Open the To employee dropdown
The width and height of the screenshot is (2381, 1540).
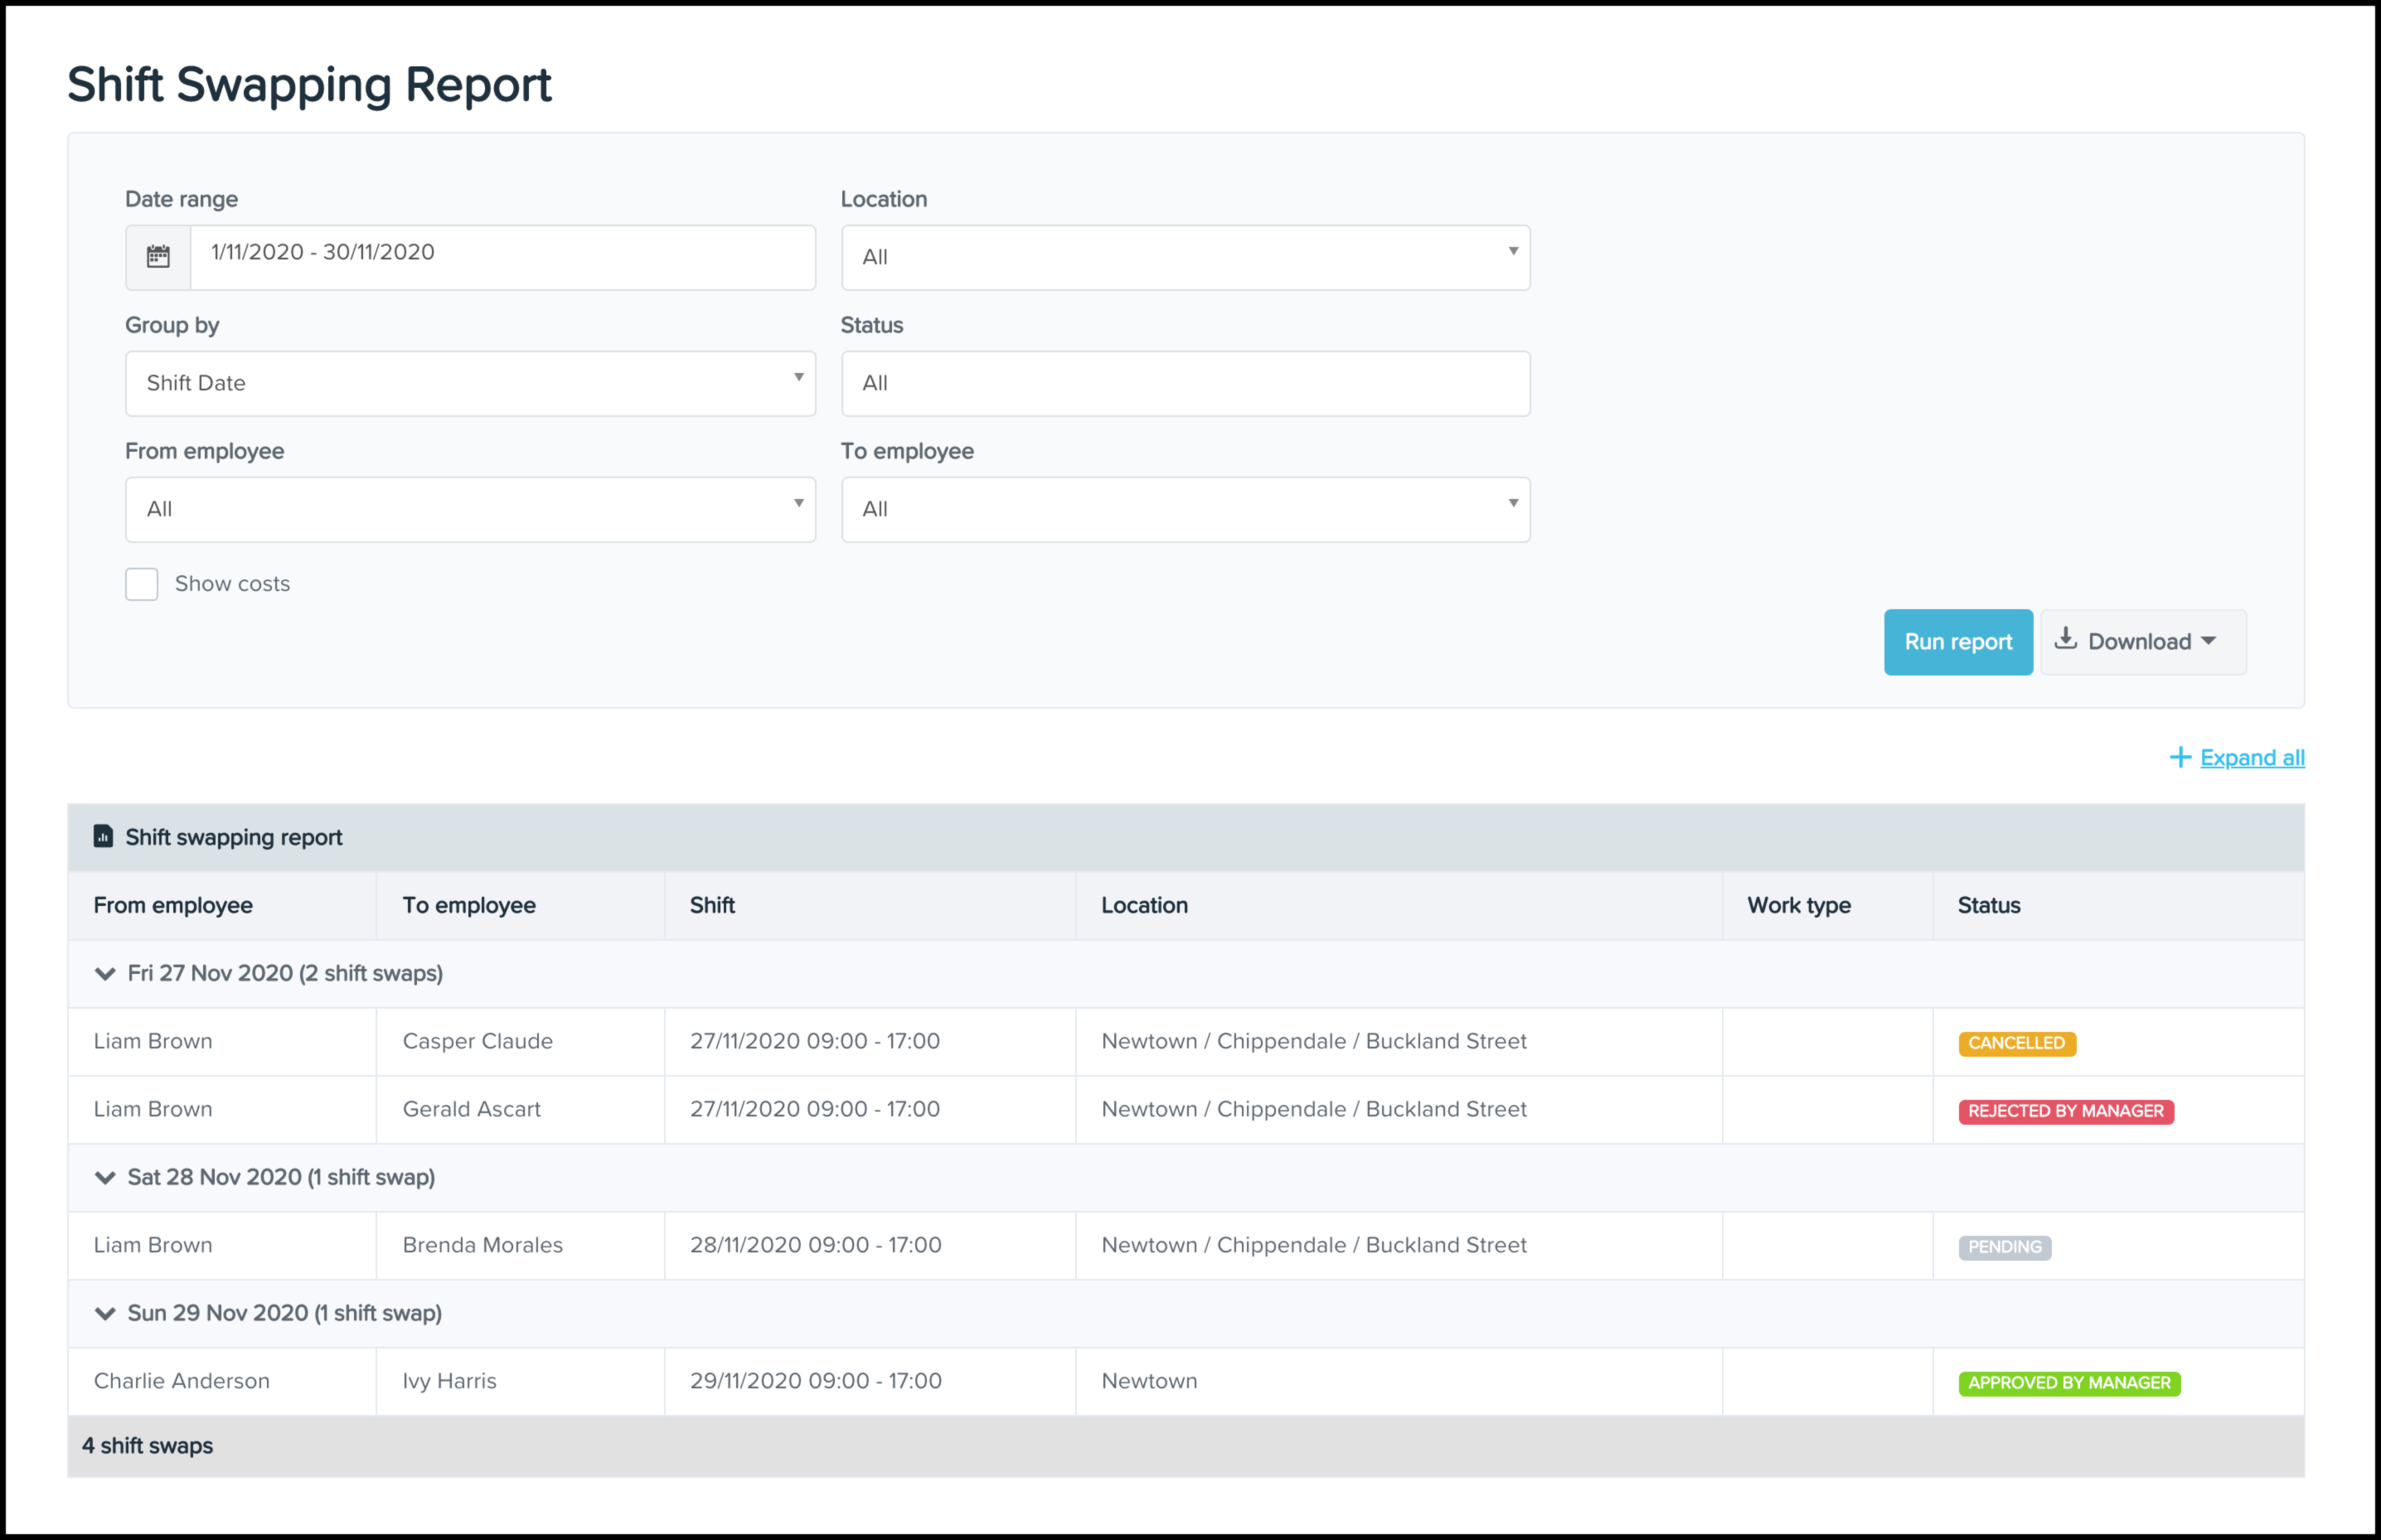tap(1185, 509)
